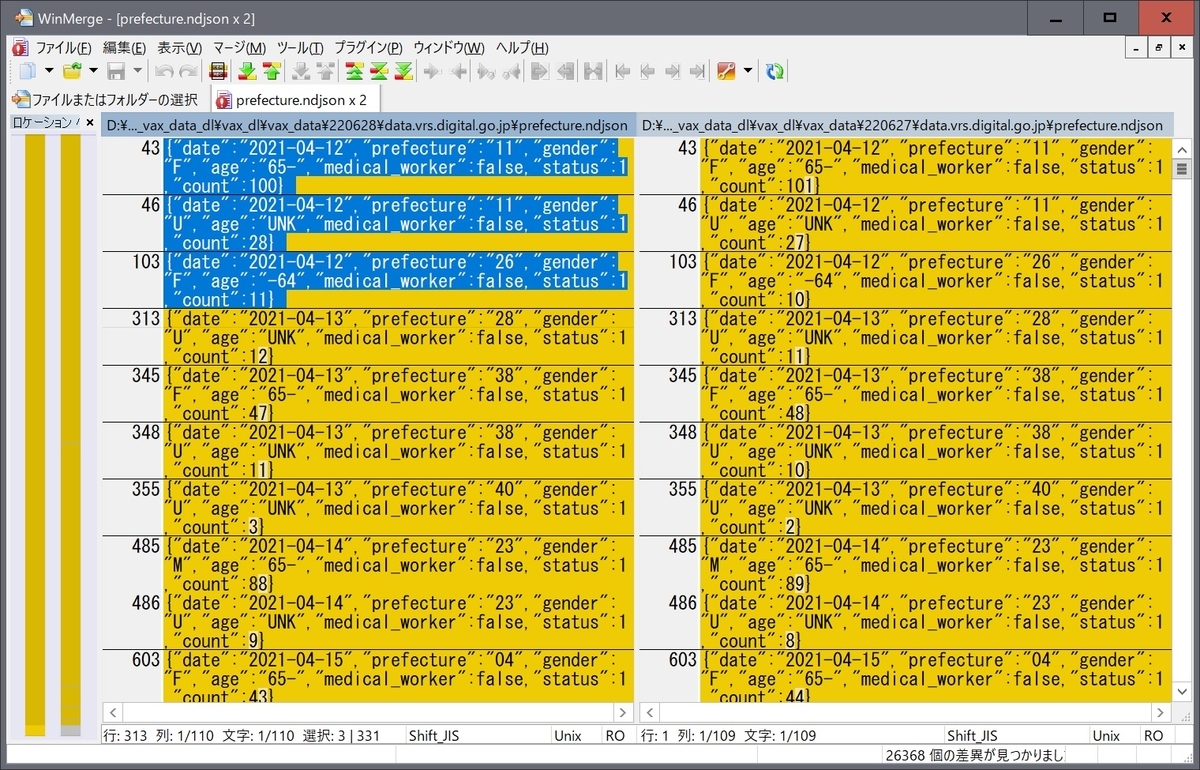Click the Undo arrow icon
The image size is (1200, 770).
click(x=164, y=71)
